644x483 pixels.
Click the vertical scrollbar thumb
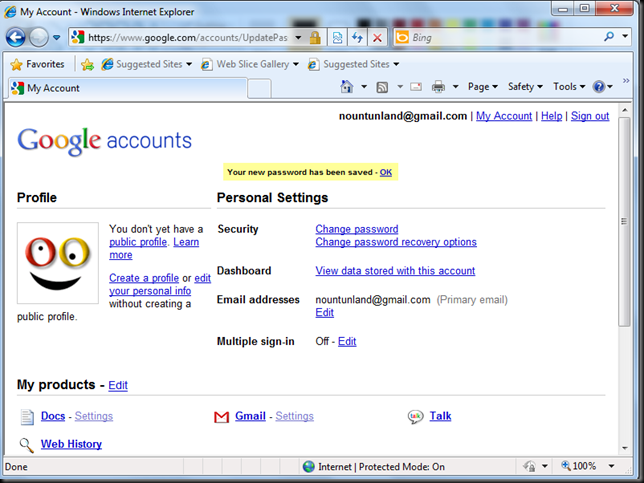point(624,222)
